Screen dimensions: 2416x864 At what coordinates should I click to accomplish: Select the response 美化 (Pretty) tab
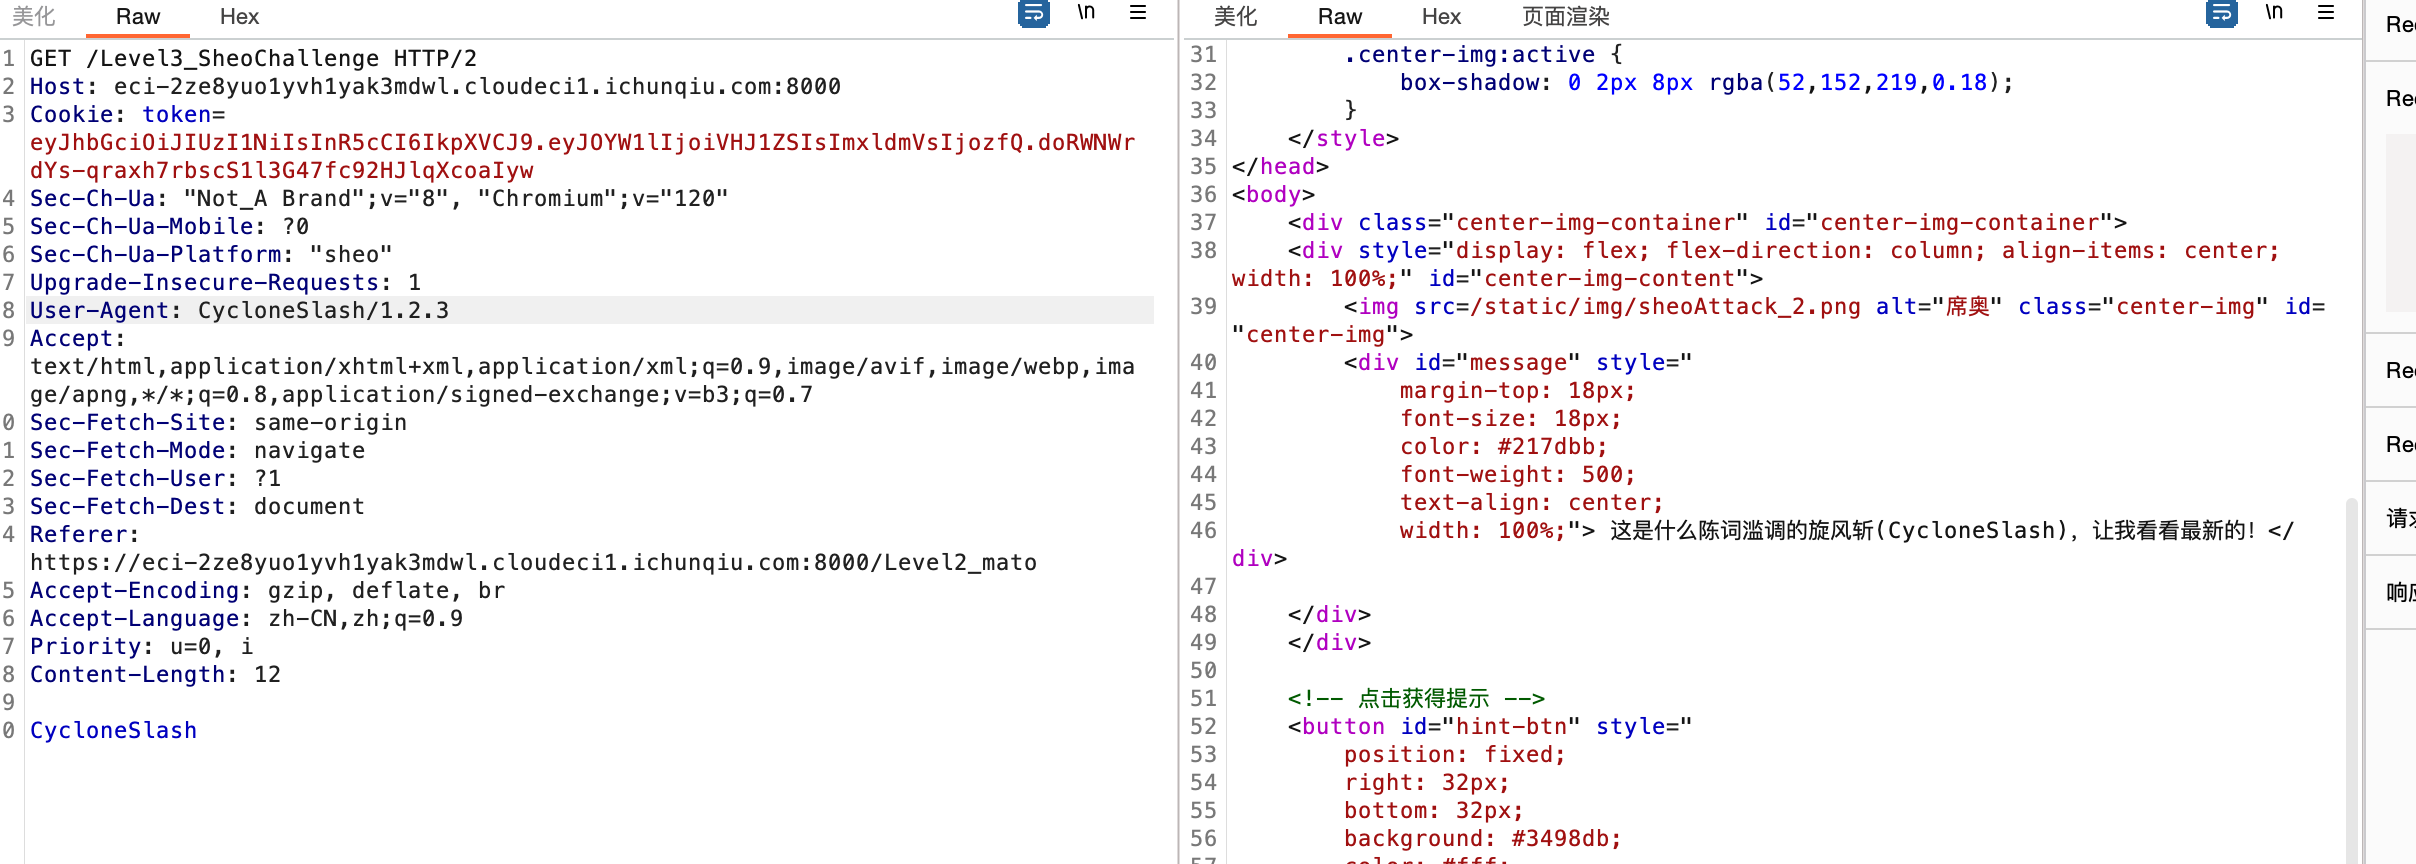click(1235, 17)
